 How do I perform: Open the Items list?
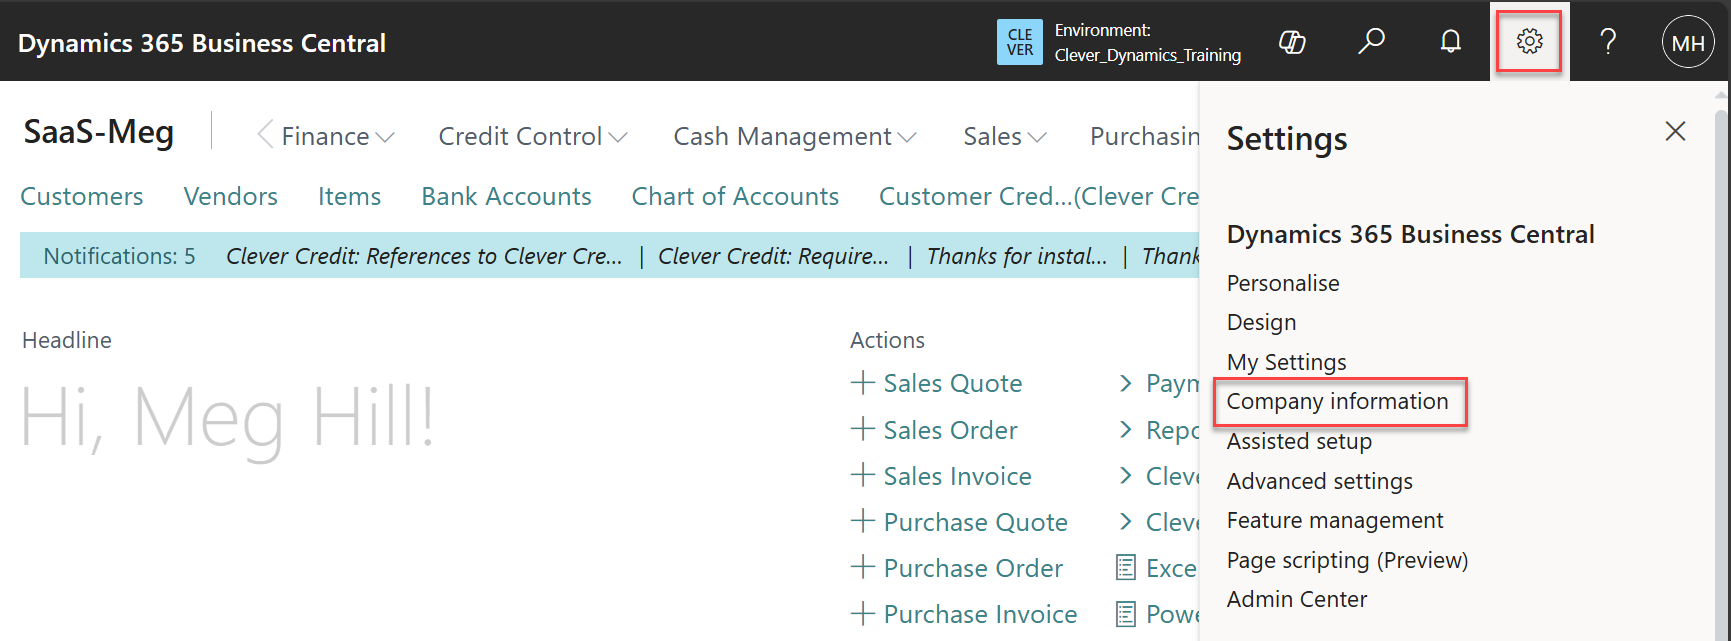coord(349,196)
